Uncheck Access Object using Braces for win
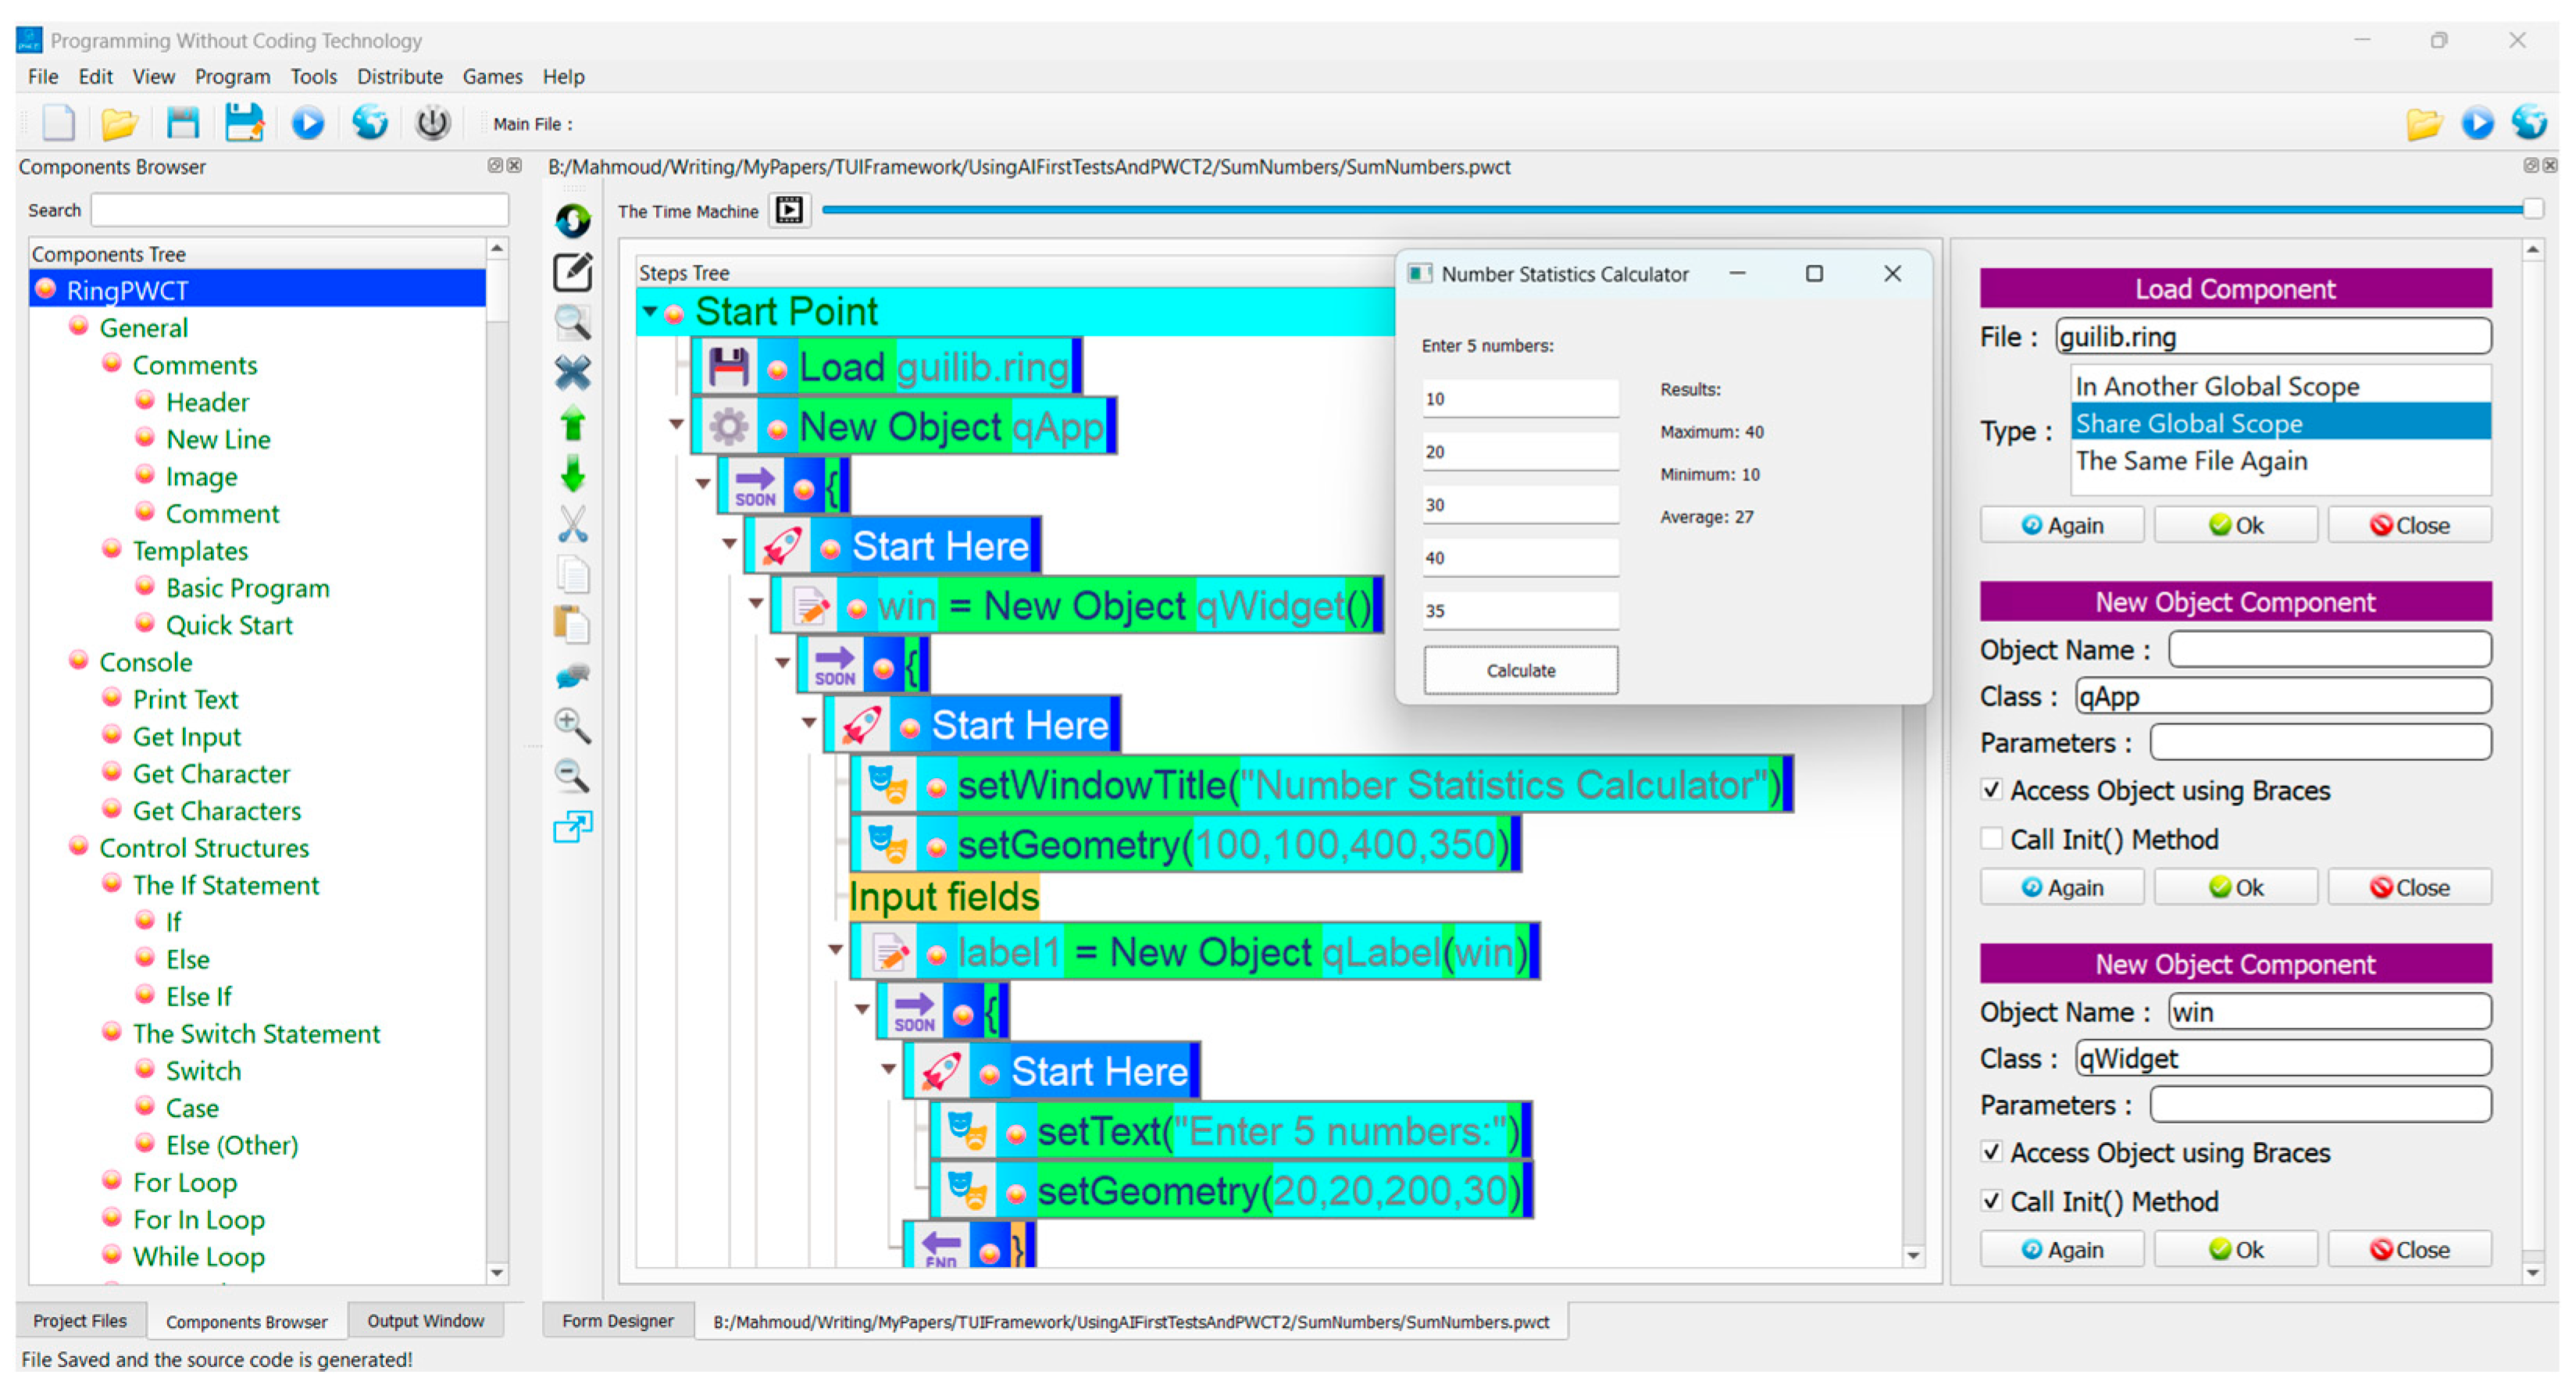 (x=1991, y=1152)
